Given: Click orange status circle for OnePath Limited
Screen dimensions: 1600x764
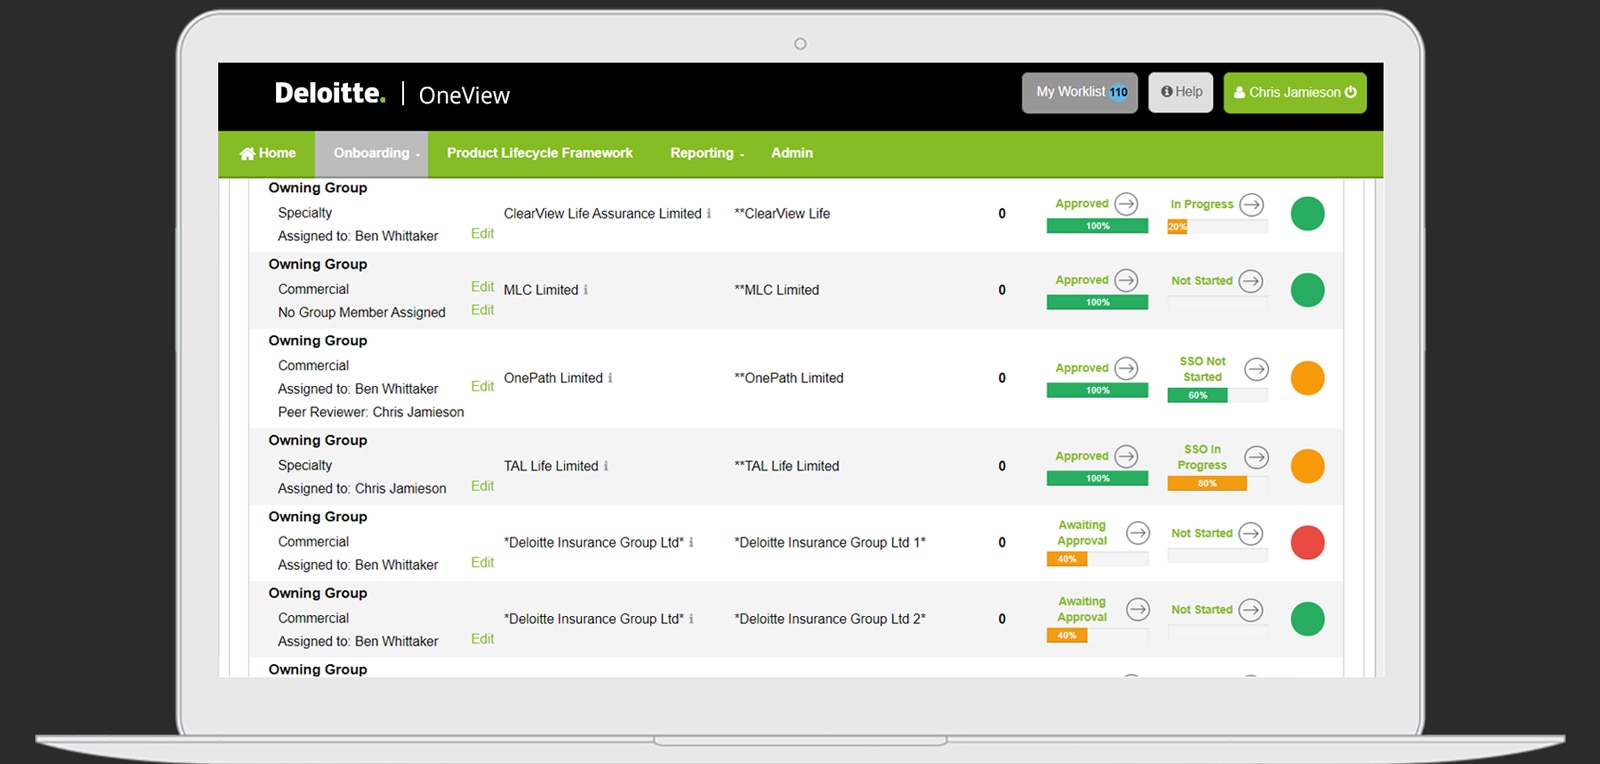Looking at the screenshot, I should coord(1308,378).
